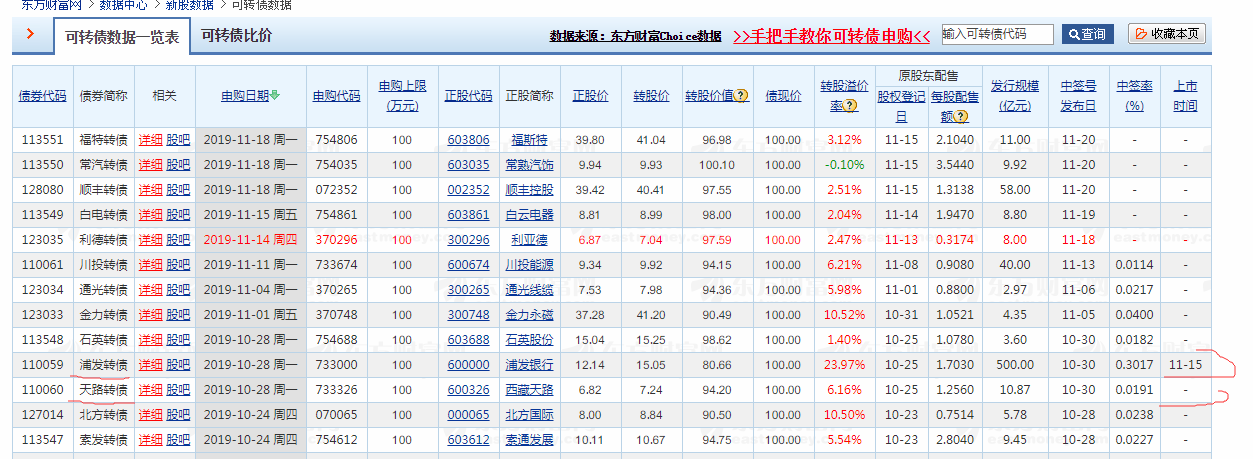Click the help icon next to 转股价值
1253x459 pixels.
[x=741, y=96]
